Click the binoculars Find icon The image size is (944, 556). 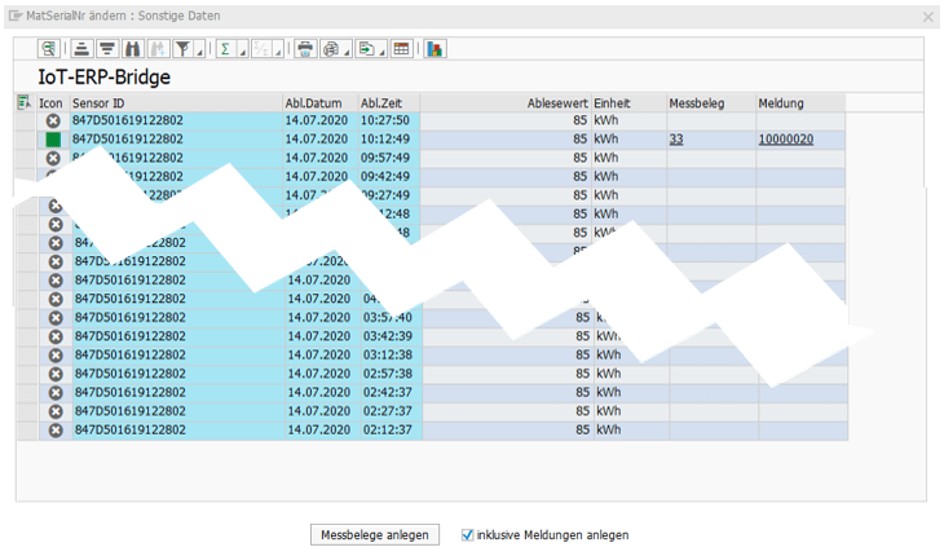132,49
